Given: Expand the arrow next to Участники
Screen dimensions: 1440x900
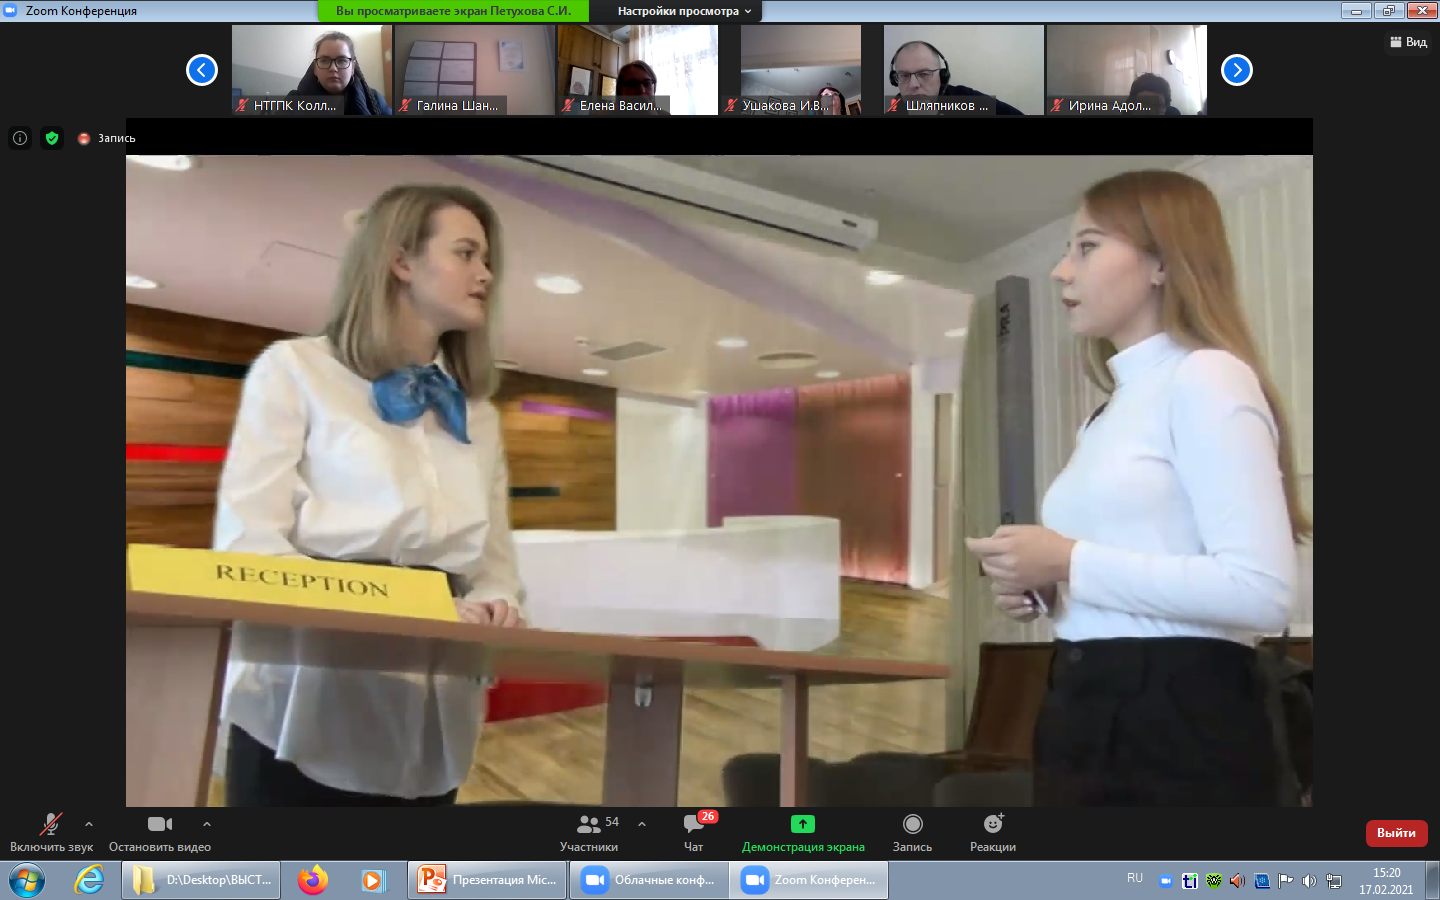Looking at the screenshot, I should point(642,824).
